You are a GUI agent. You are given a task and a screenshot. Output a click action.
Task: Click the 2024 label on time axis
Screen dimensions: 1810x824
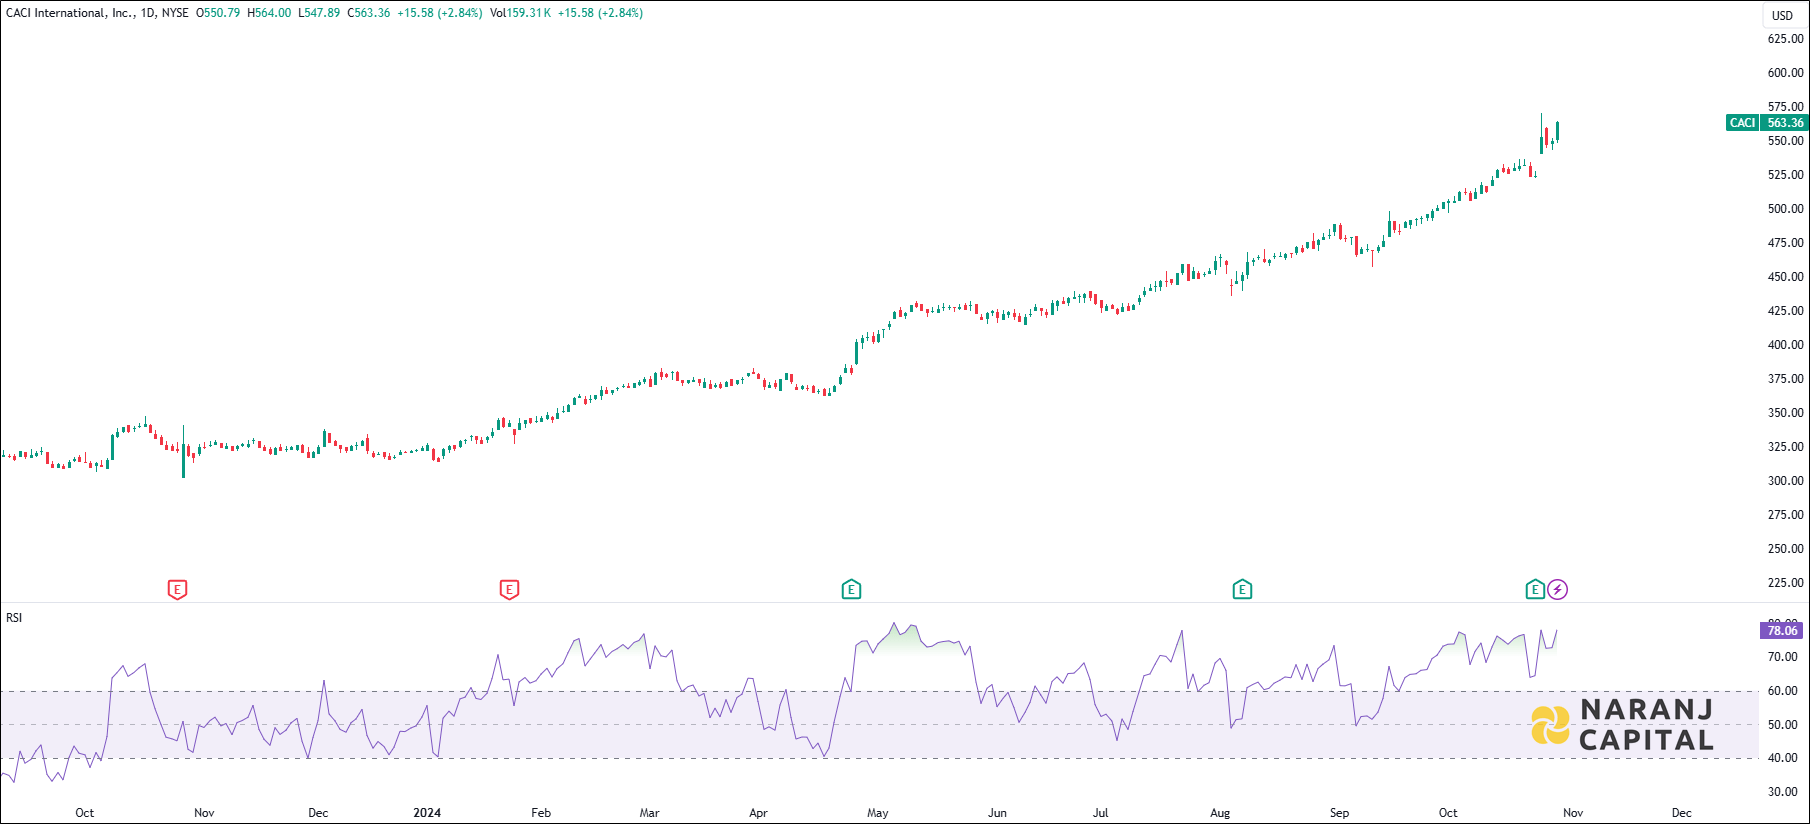427,813
